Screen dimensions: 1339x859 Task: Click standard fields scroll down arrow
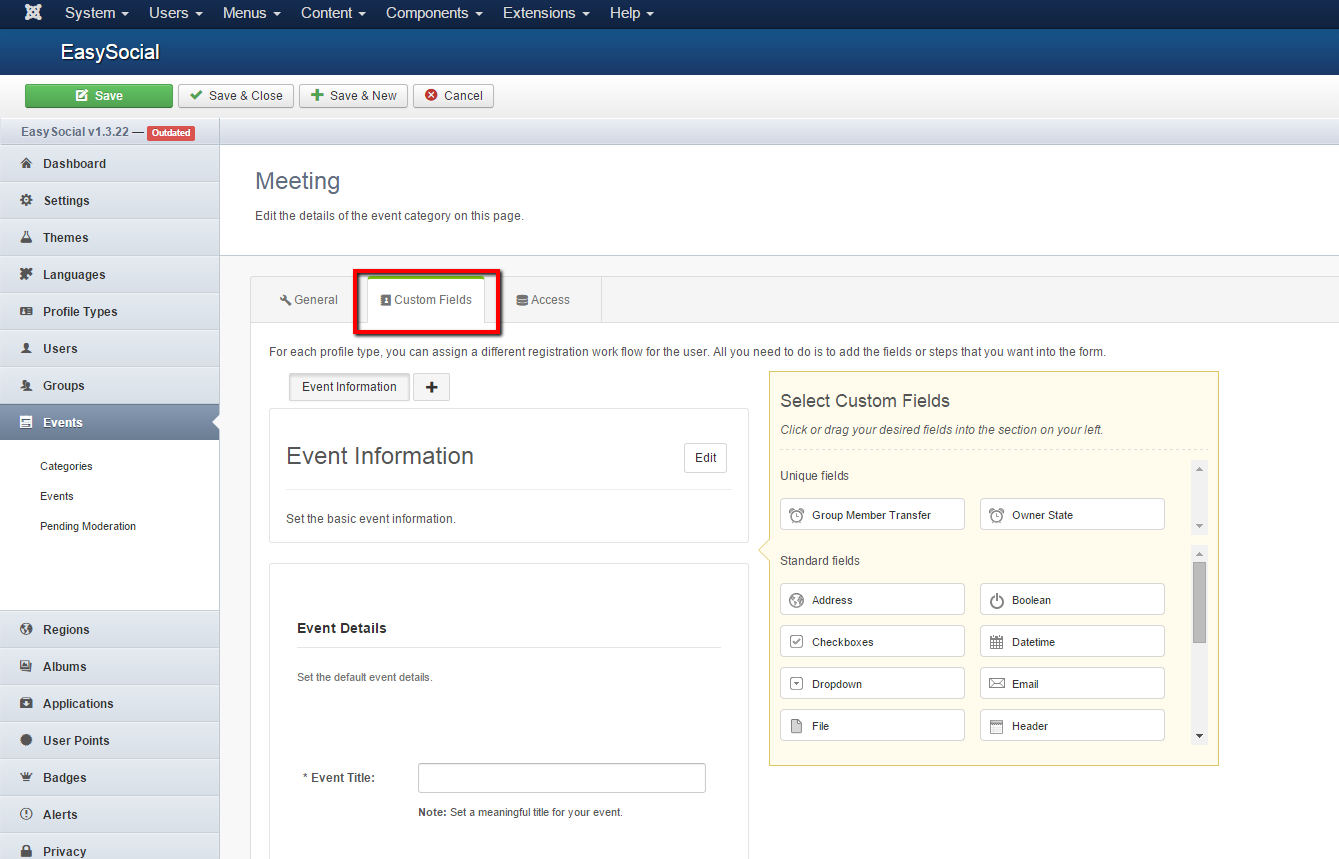[x=1200, y=736]
